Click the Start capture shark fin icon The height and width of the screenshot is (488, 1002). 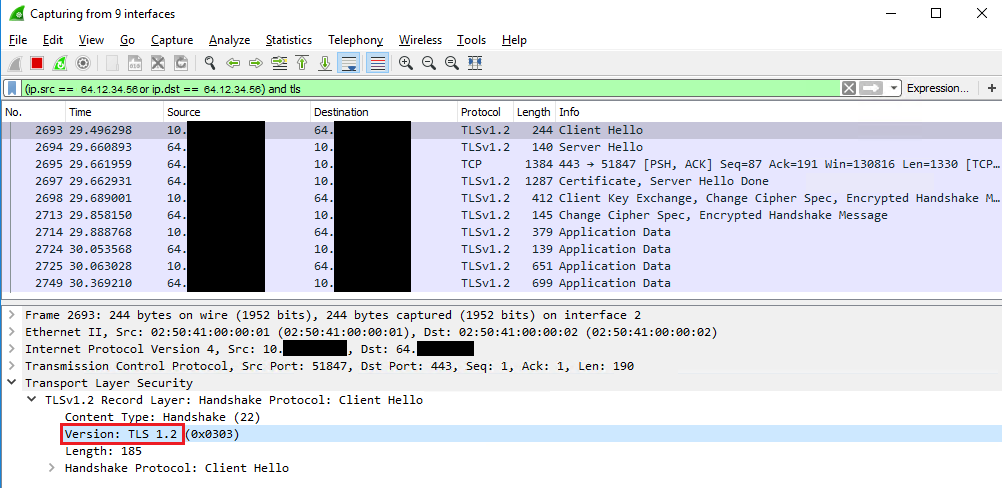click(17, 63)
